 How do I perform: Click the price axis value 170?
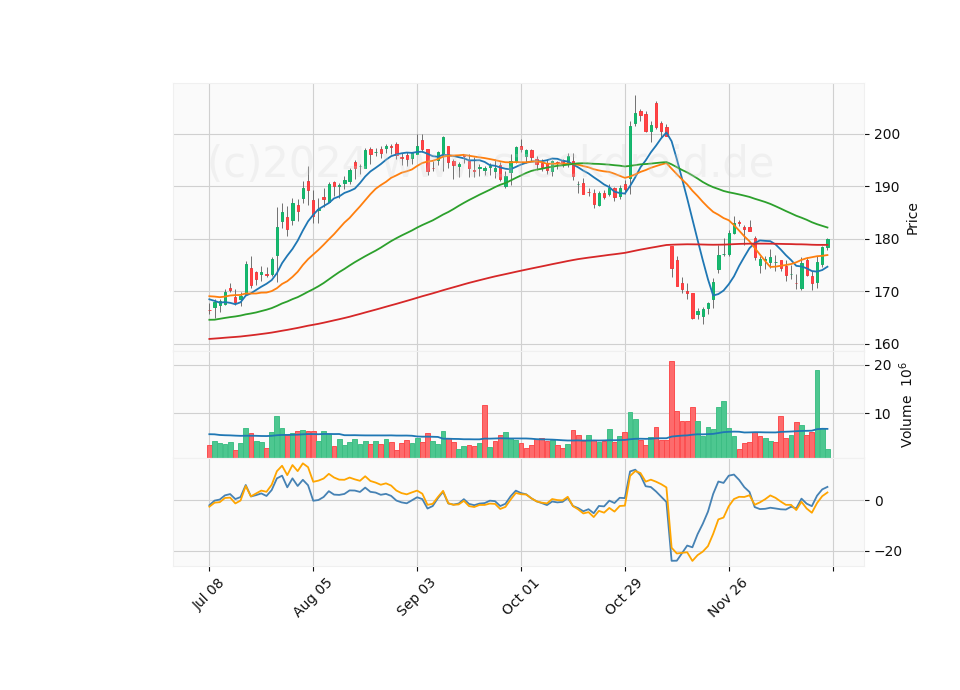(x=887, y=292)
